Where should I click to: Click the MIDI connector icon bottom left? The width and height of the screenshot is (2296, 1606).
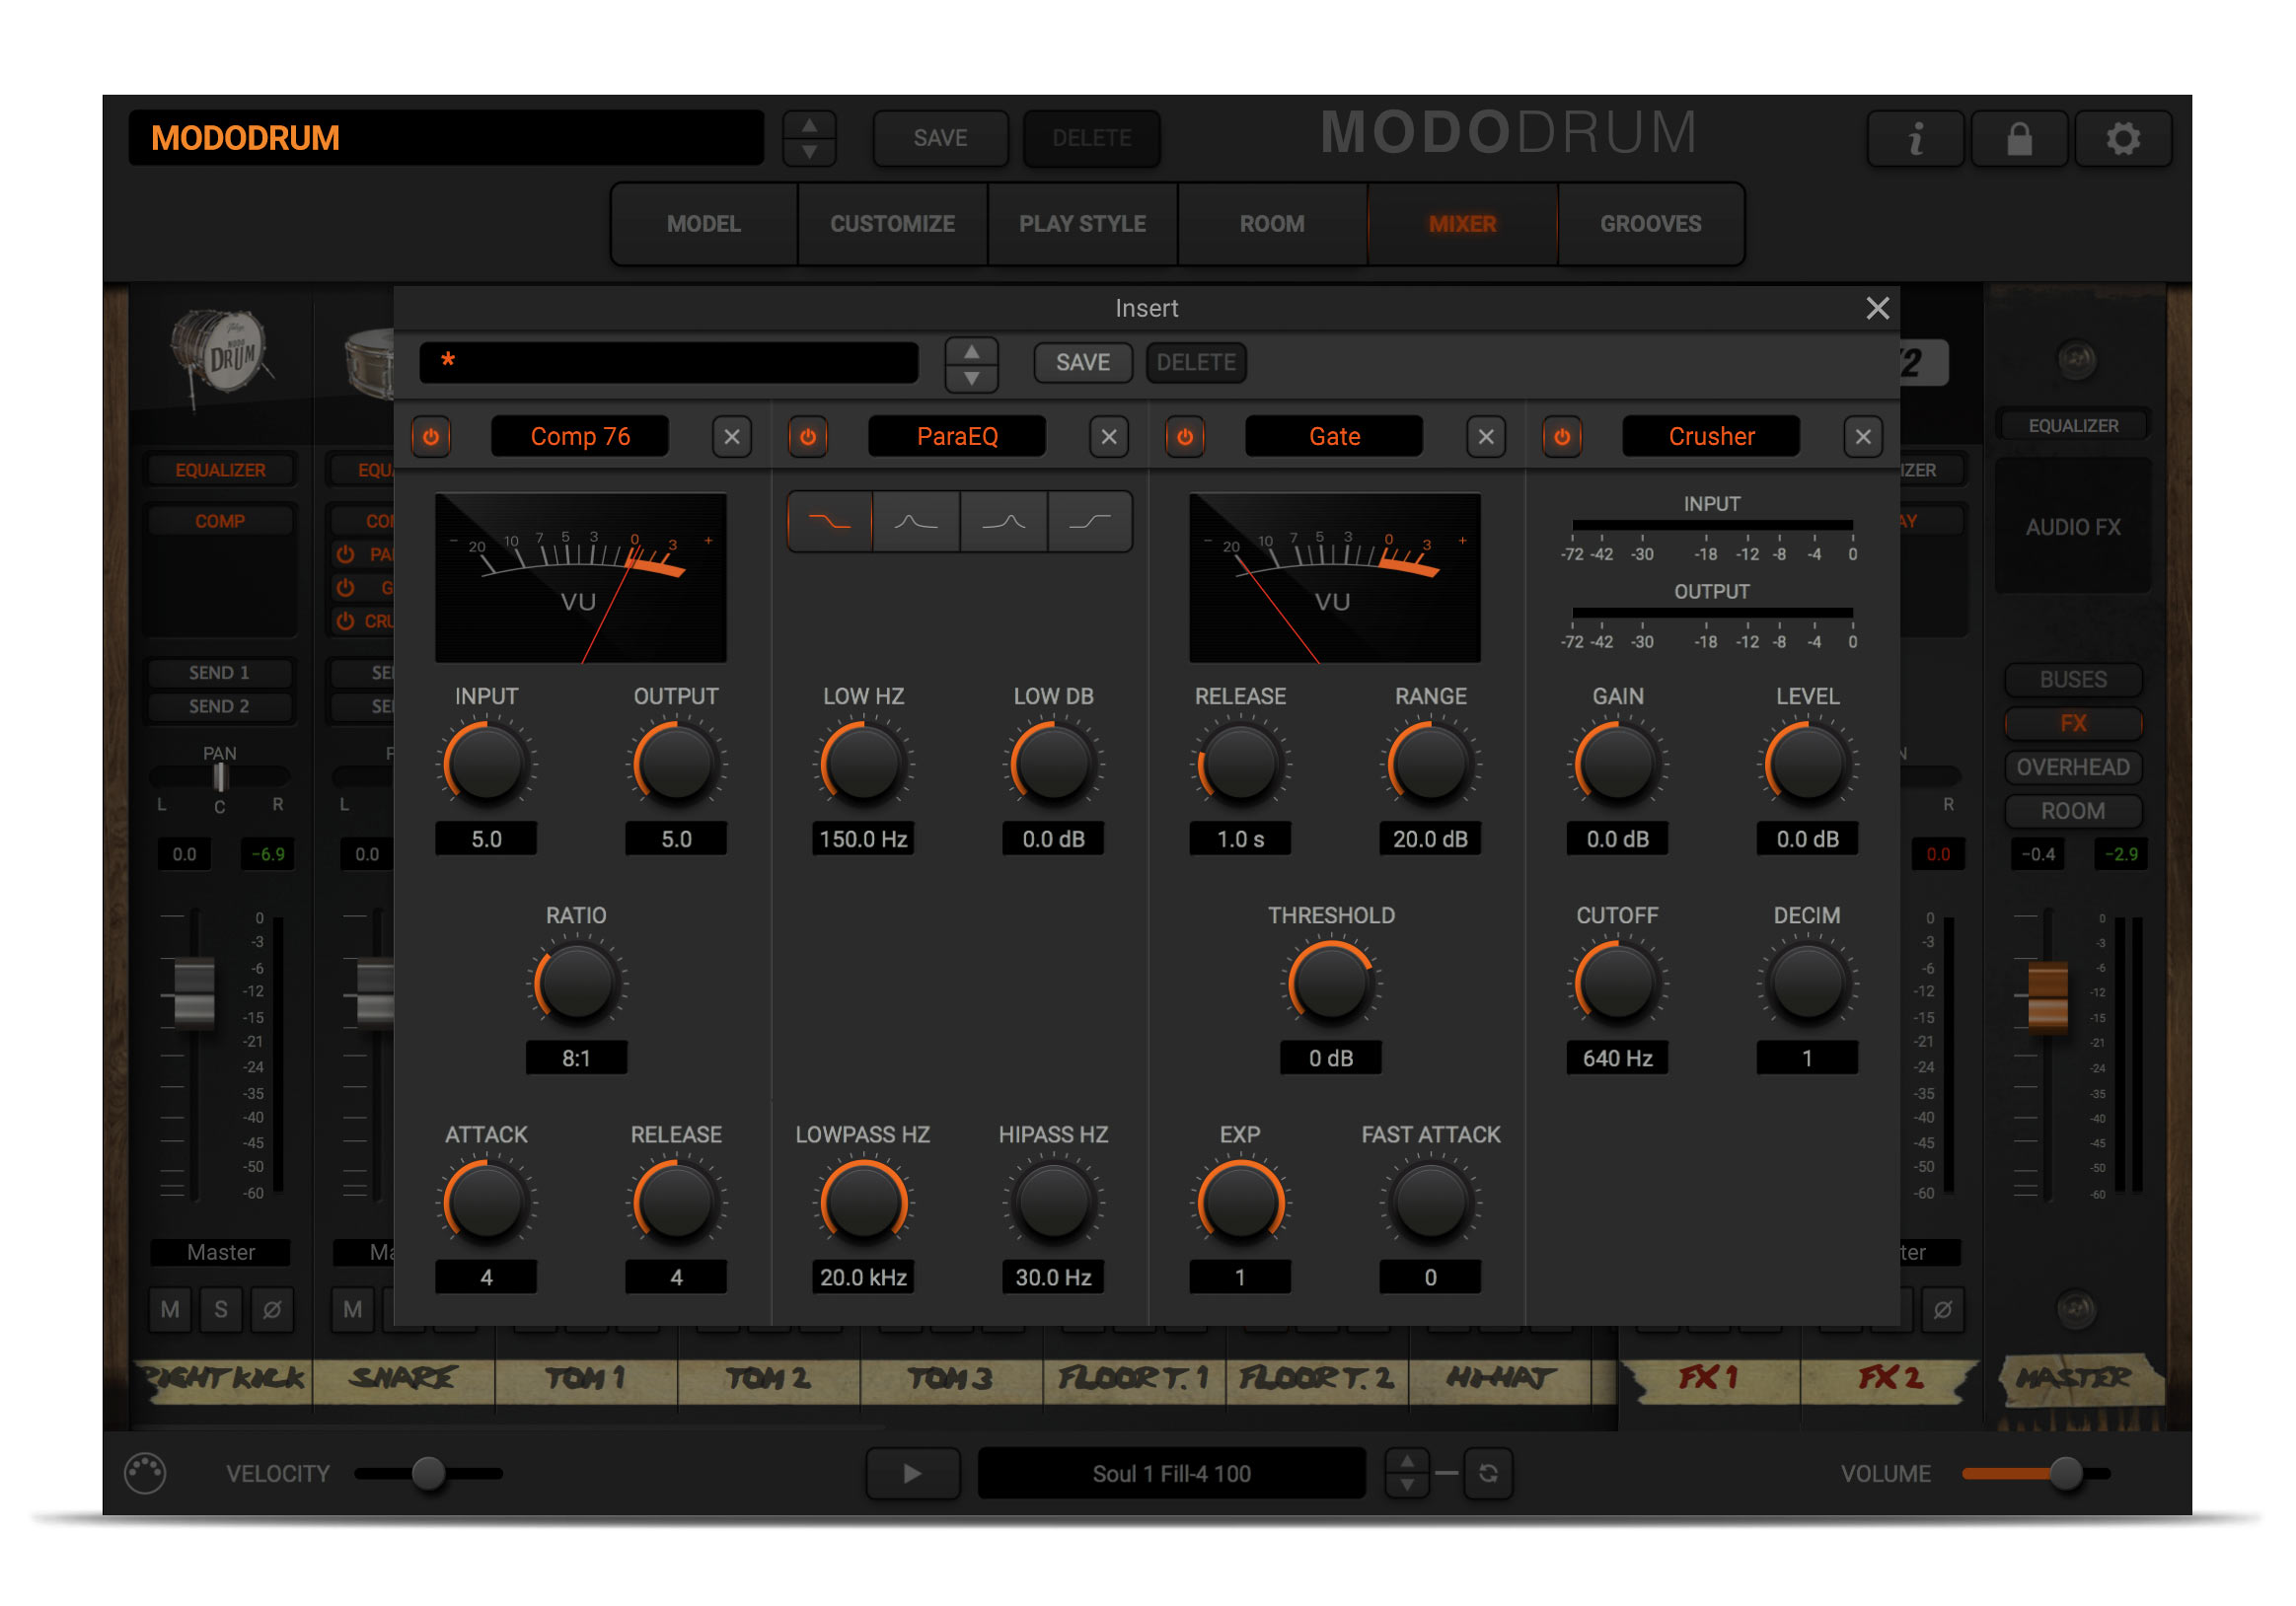145,1472
